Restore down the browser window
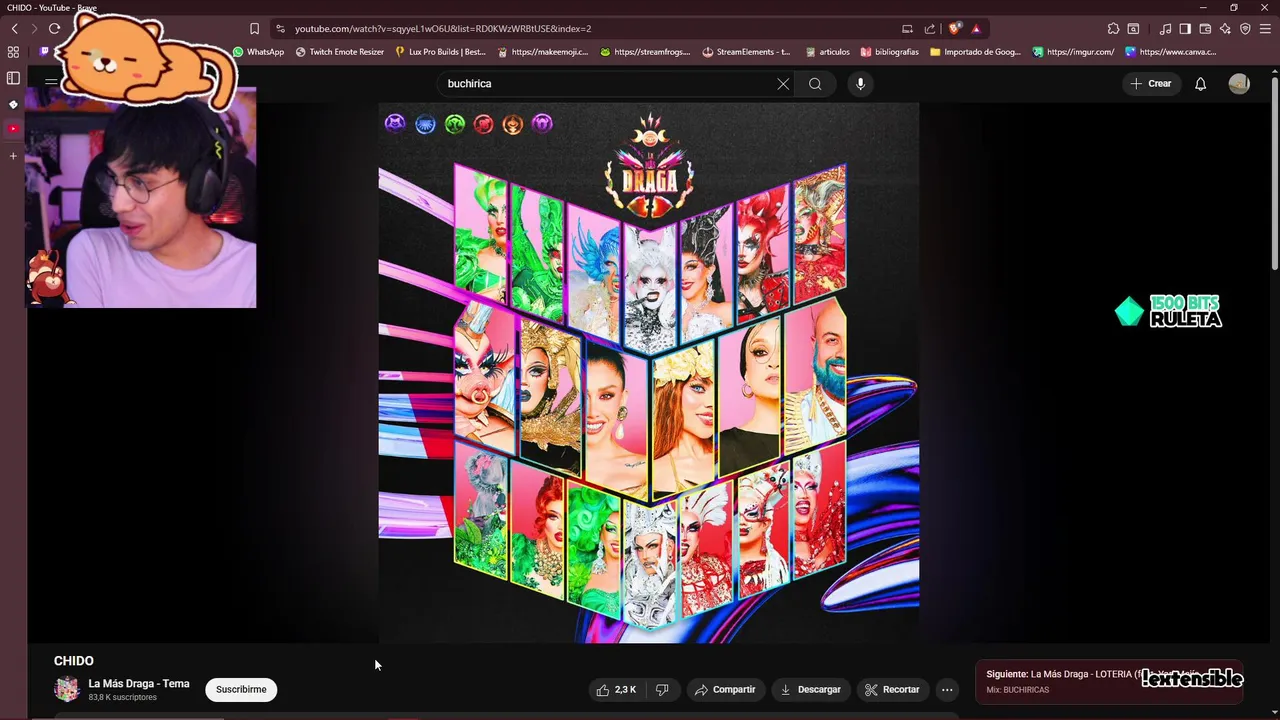The width and height of the screenshot is (1280, 720). 1234,7
